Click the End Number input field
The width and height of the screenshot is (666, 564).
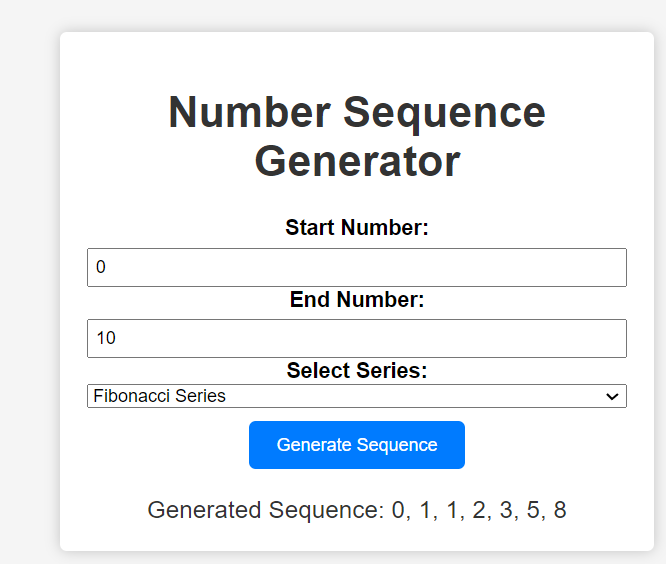pos(356,339)
